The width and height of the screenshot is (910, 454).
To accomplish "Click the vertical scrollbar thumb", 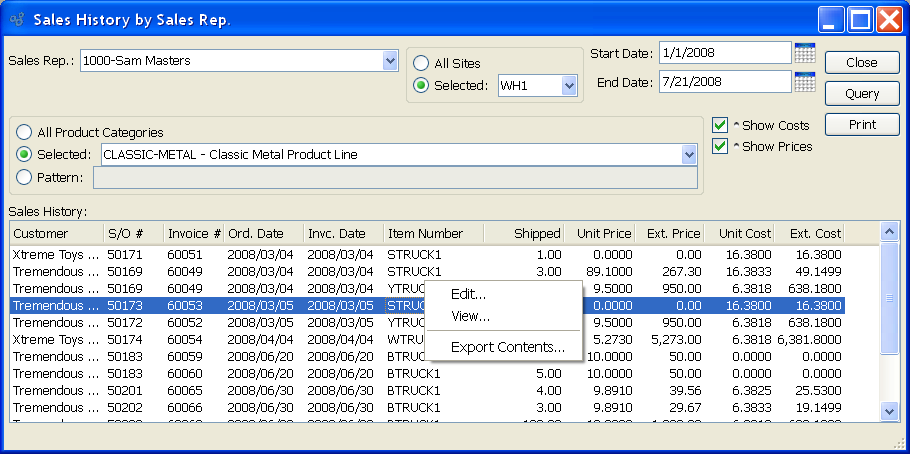I will click(889, 298).
